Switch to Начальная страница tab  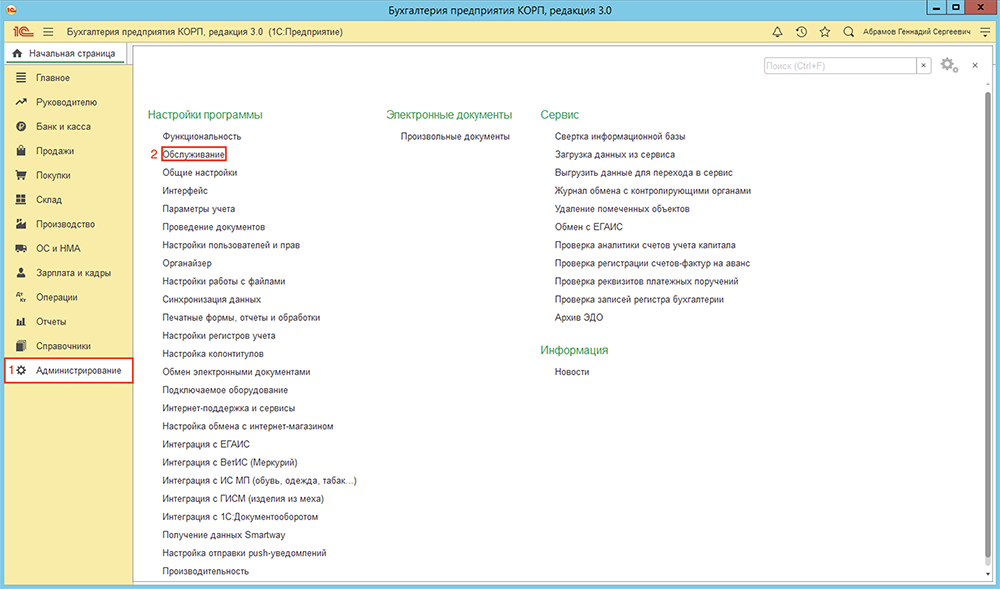click(64, 54)
